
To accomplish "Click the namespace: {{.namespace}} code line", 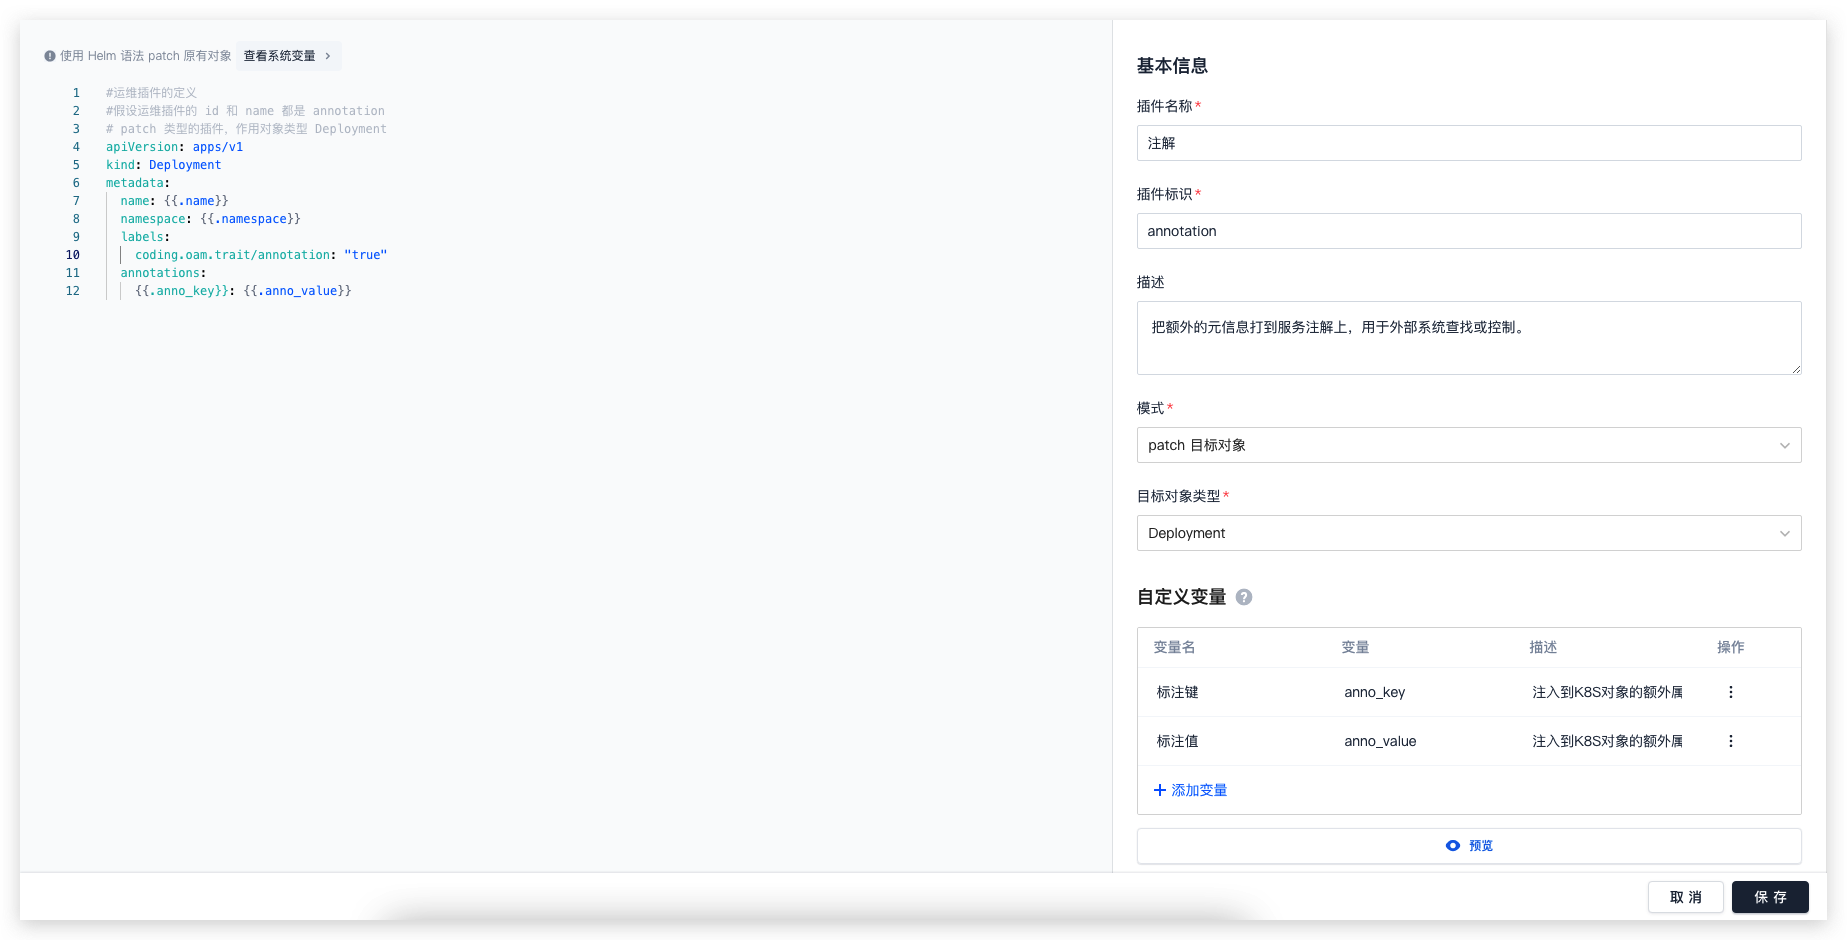I will (210, 219).
